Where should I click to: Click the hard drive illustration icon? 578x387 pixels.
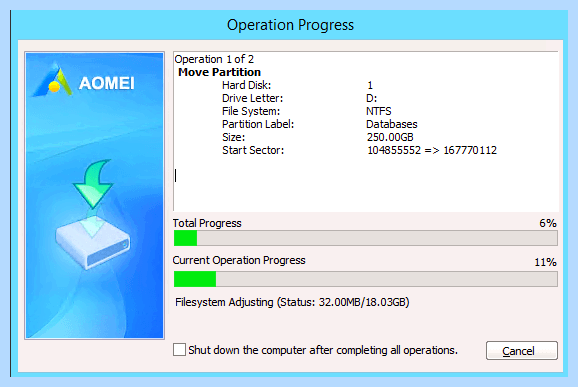click(93, 242)
